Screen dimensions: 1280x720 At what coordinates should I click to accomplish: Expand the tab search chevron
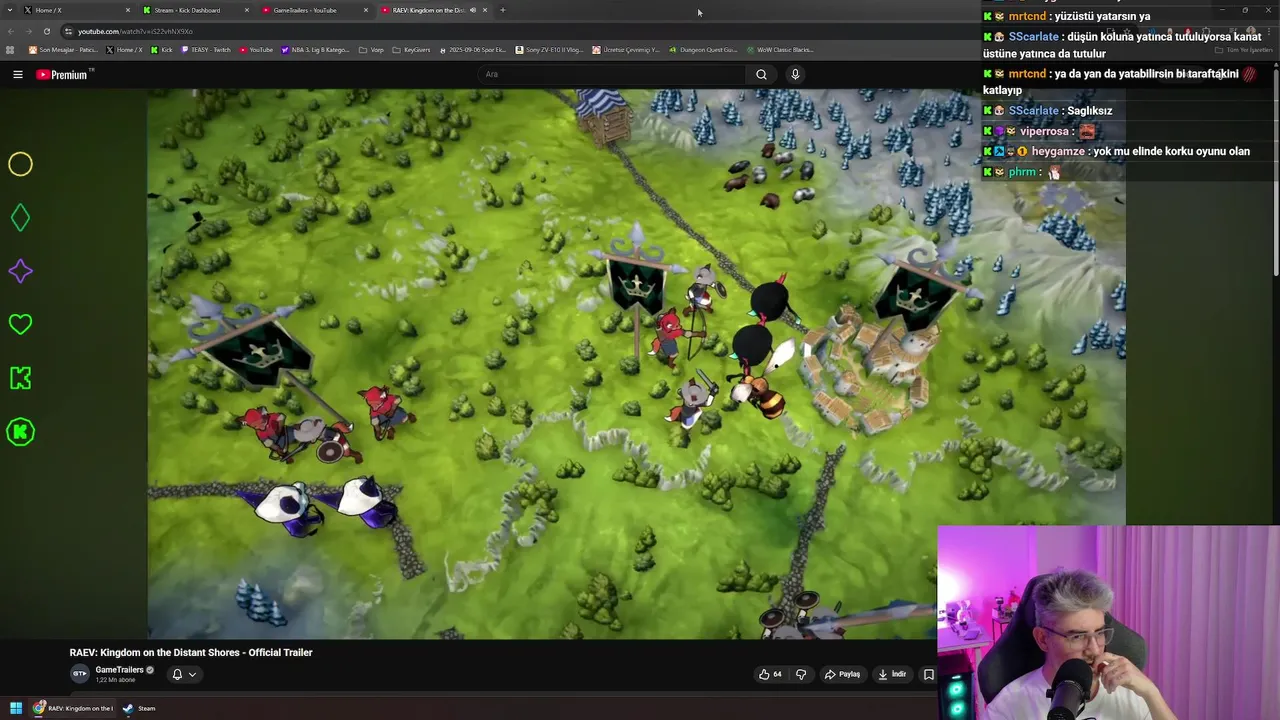(x=8, y=10)
